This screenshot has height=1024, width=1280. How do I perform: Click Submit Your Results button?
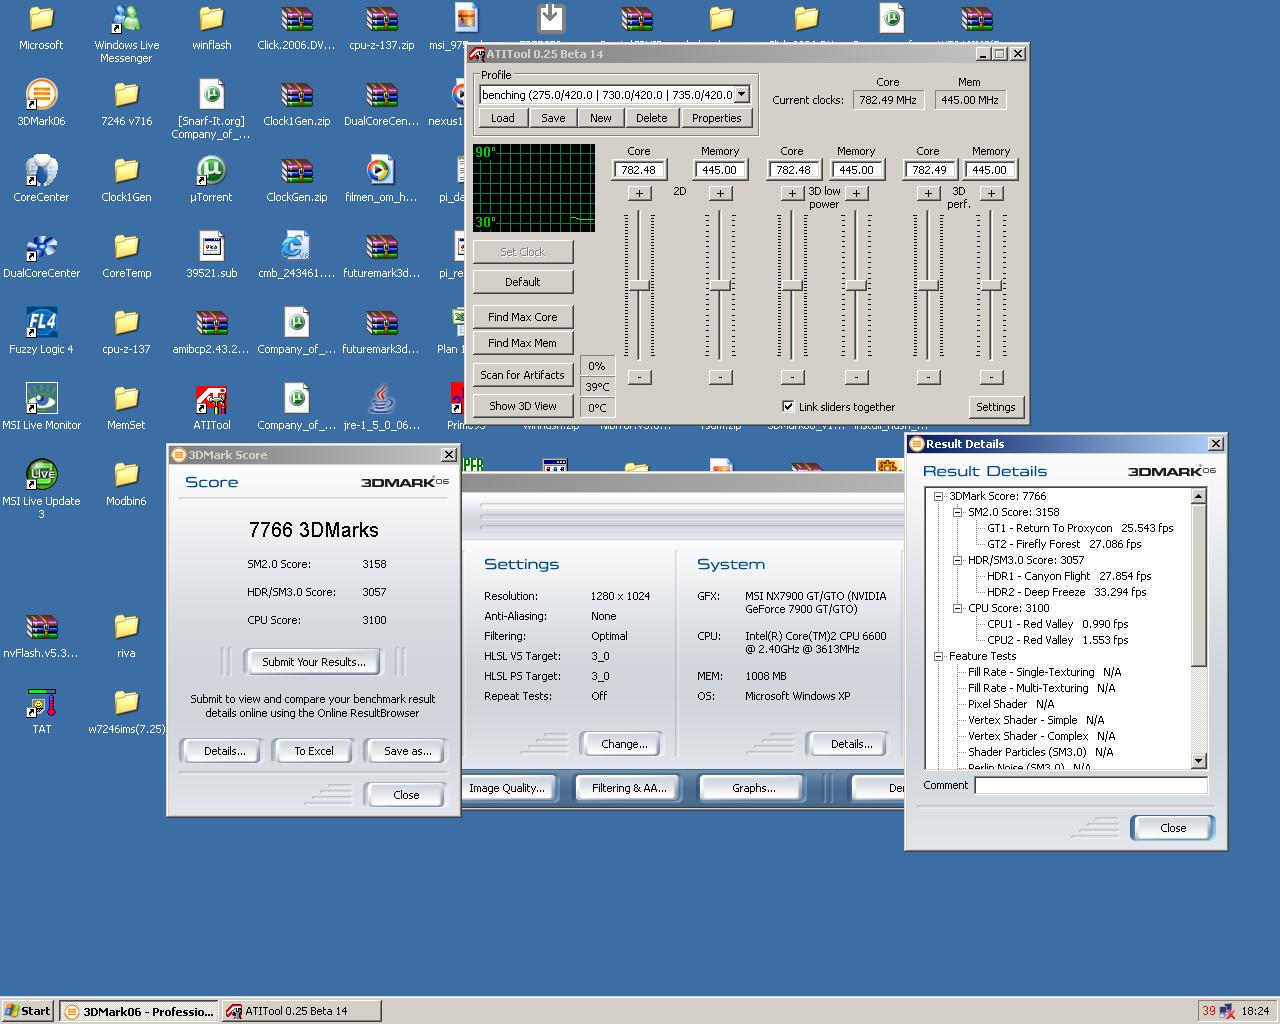[314, 662]
